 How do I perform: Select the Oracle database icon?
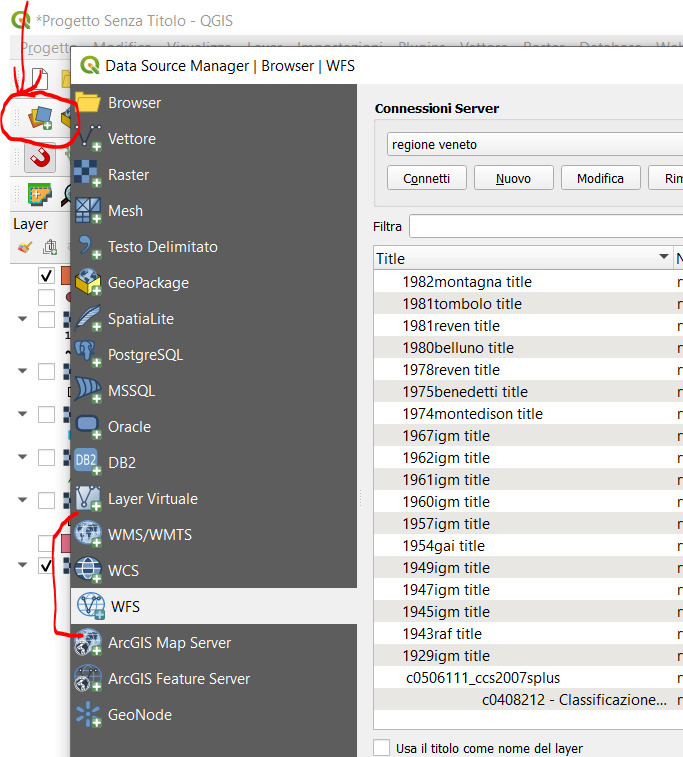88,426
